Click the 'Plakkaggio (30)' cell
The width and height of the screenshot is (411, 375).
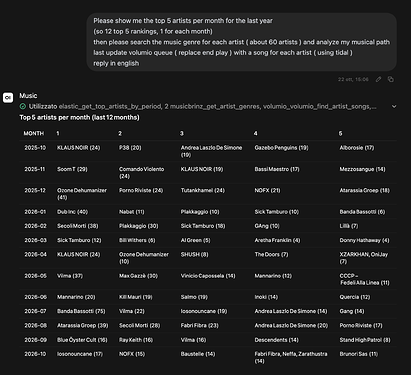(139, 226)
